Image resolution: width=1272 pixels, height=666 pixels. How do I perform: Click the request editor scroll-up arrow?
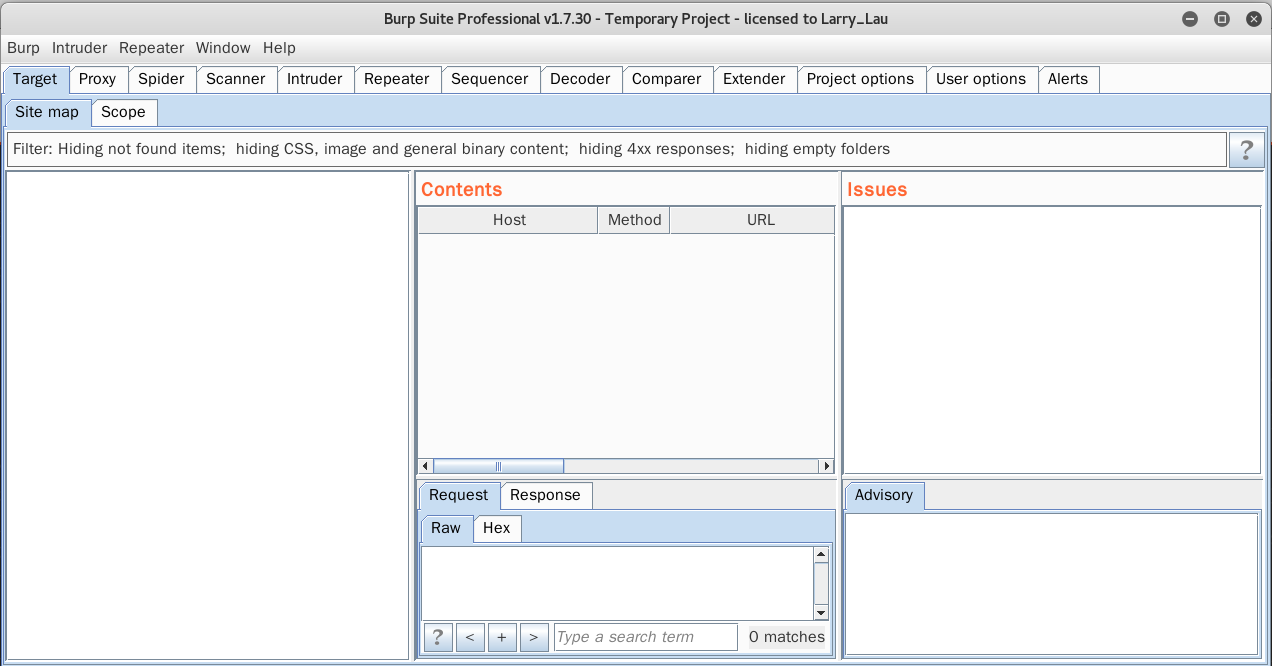click(821, 554)
